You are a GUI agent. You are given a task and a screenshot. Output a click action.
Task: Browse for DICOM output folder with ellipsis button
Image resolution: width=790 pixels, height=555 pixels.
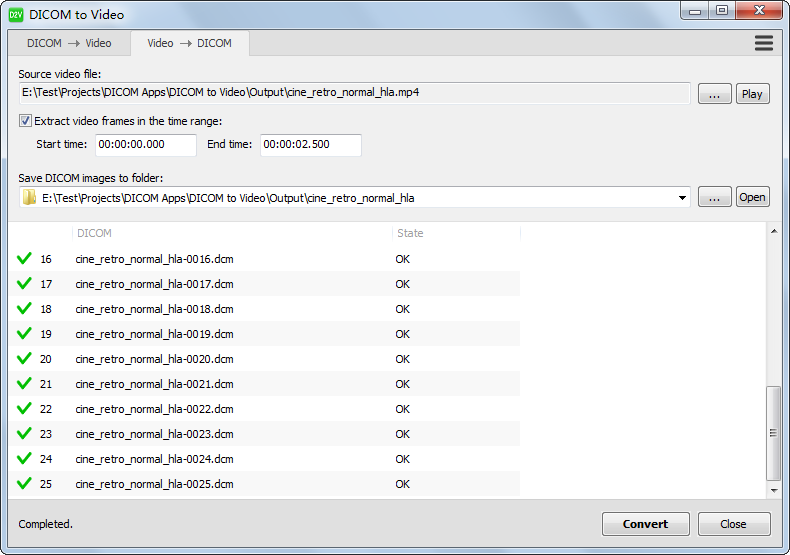click(x=714, y=197)
